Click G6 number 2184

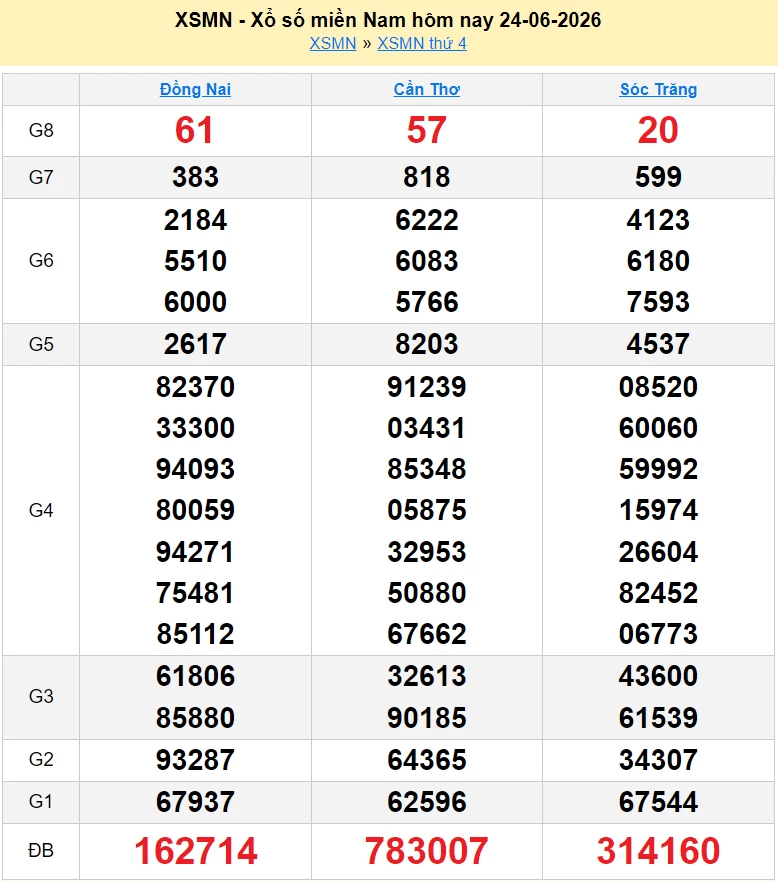[x=195, y=220]
